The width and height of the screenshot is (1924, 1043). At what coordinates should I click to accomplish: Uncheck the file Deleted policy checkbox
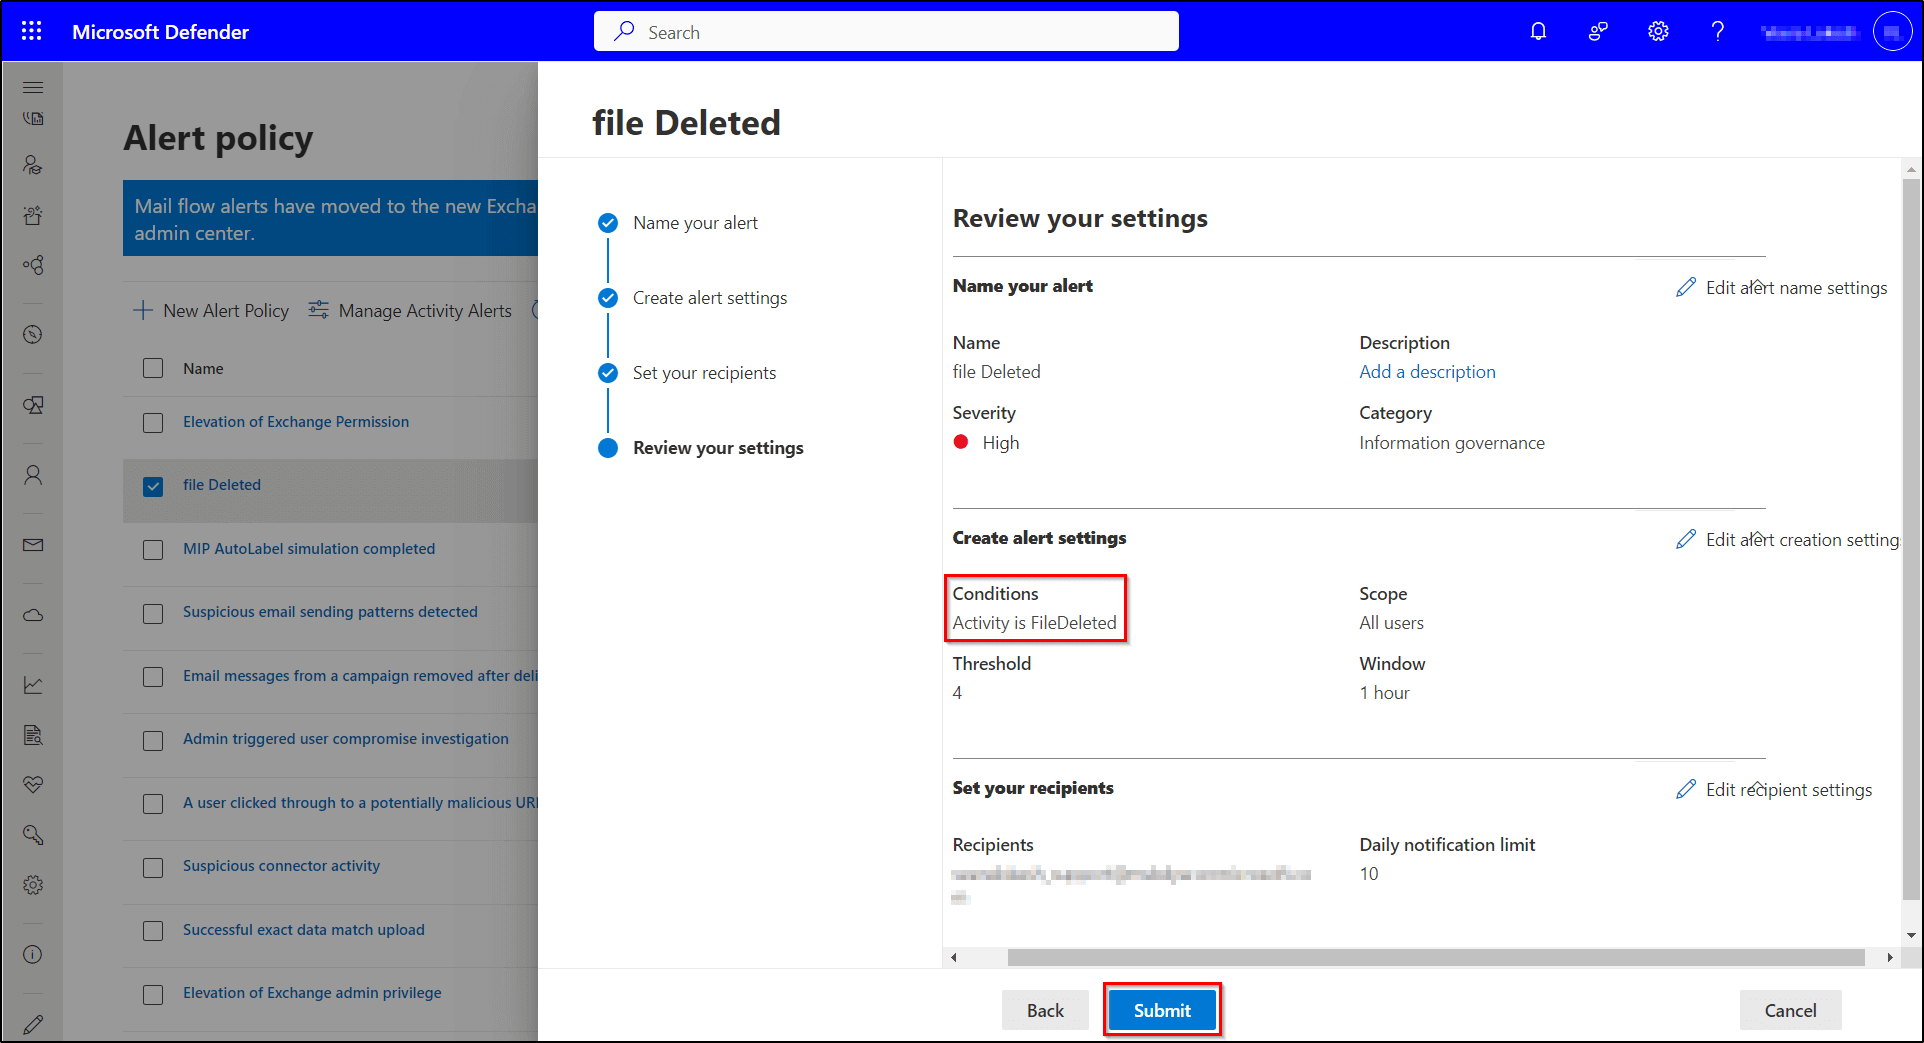coord(153,486)
